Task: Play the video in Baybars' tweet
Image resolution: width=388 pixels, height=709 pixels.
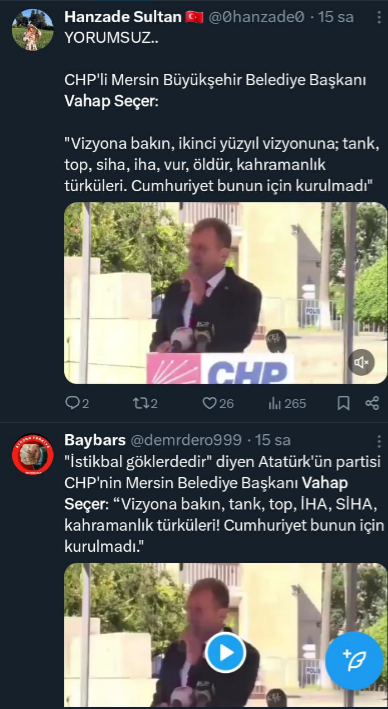Action: point(225,652)
